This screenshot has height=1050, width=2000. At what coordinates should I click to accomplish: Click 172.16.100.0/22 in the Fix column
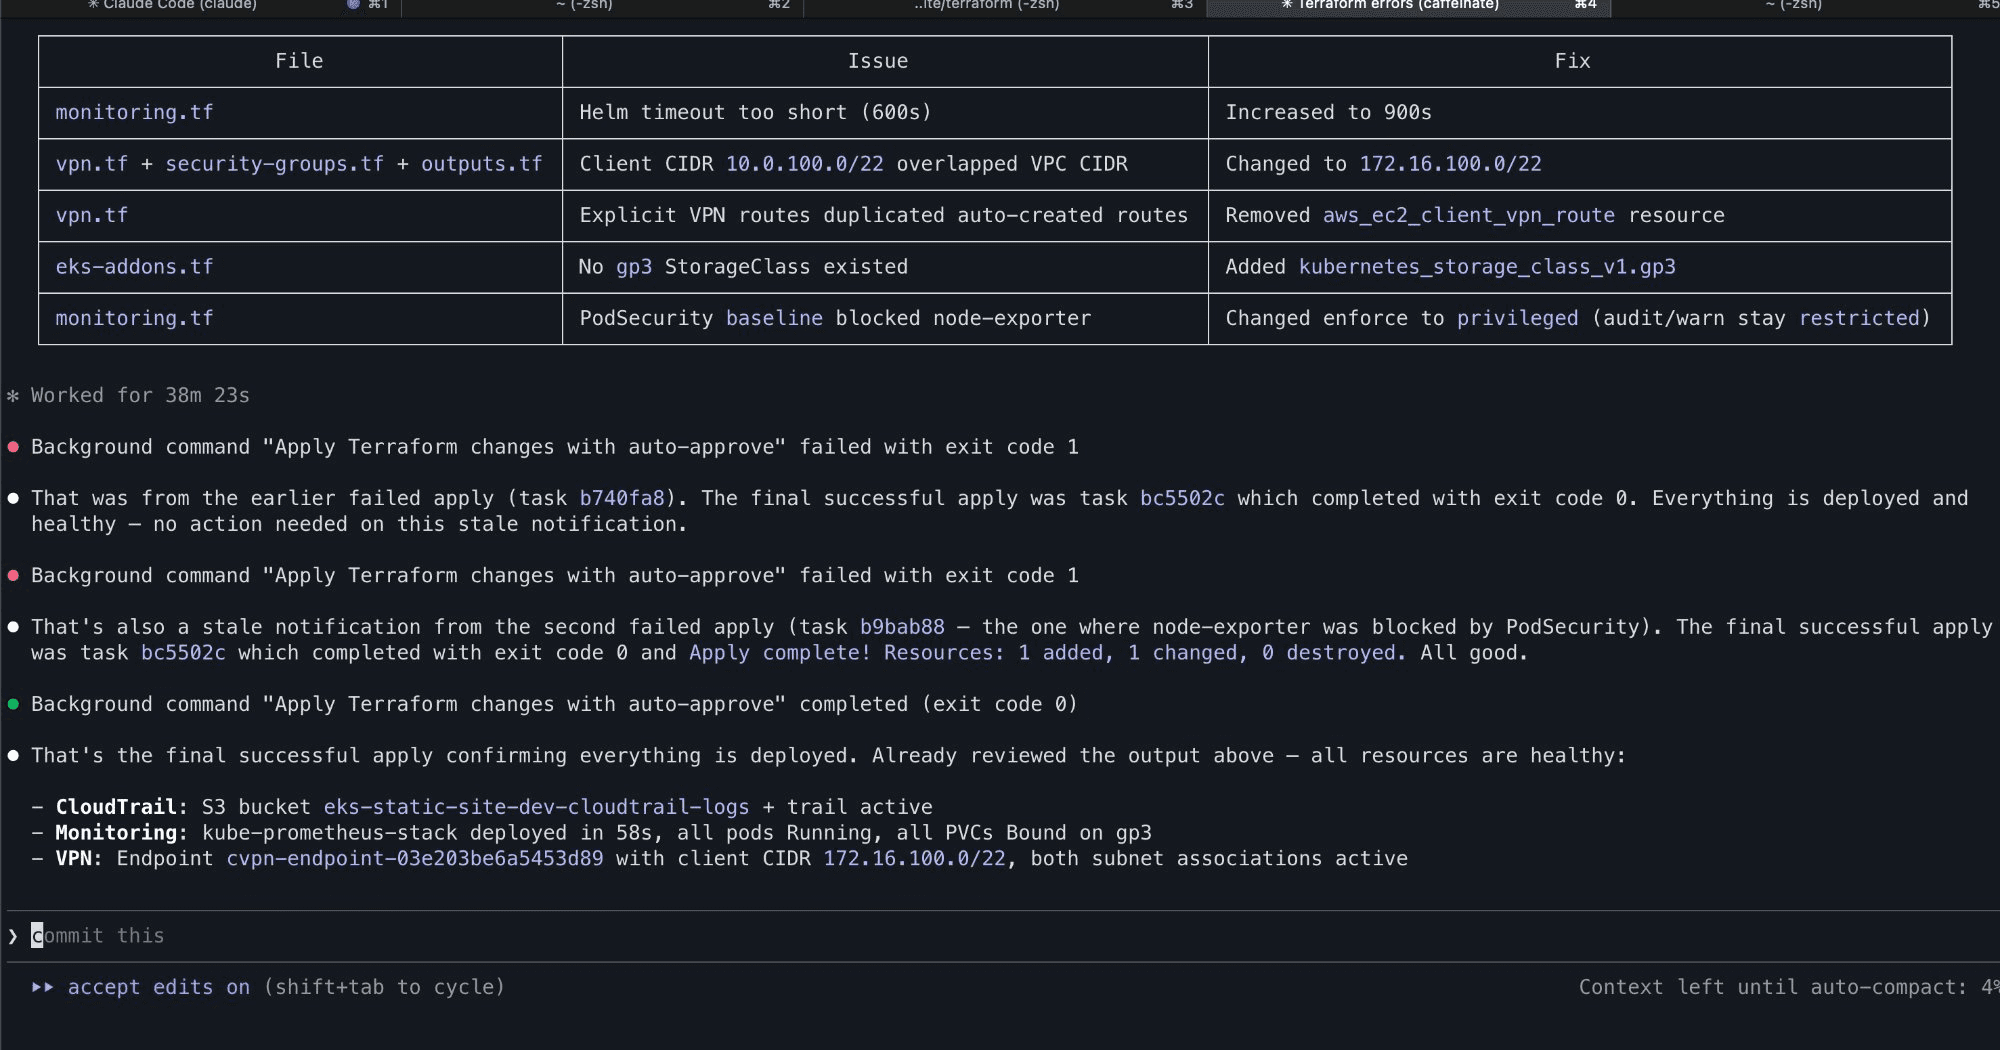click(1450, 164)
